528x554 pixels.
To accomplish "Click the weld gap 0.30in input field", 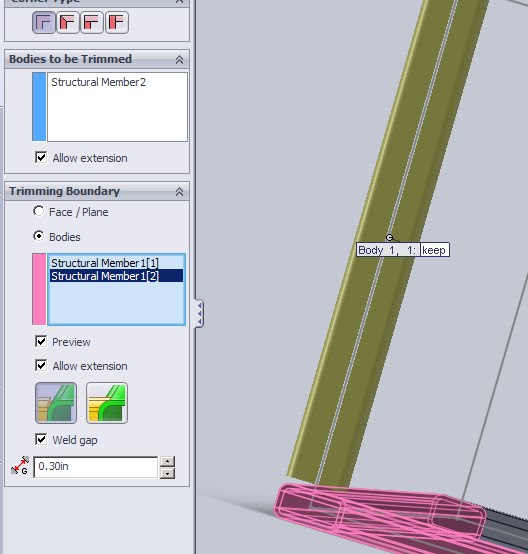I will [x=95, y=467].
